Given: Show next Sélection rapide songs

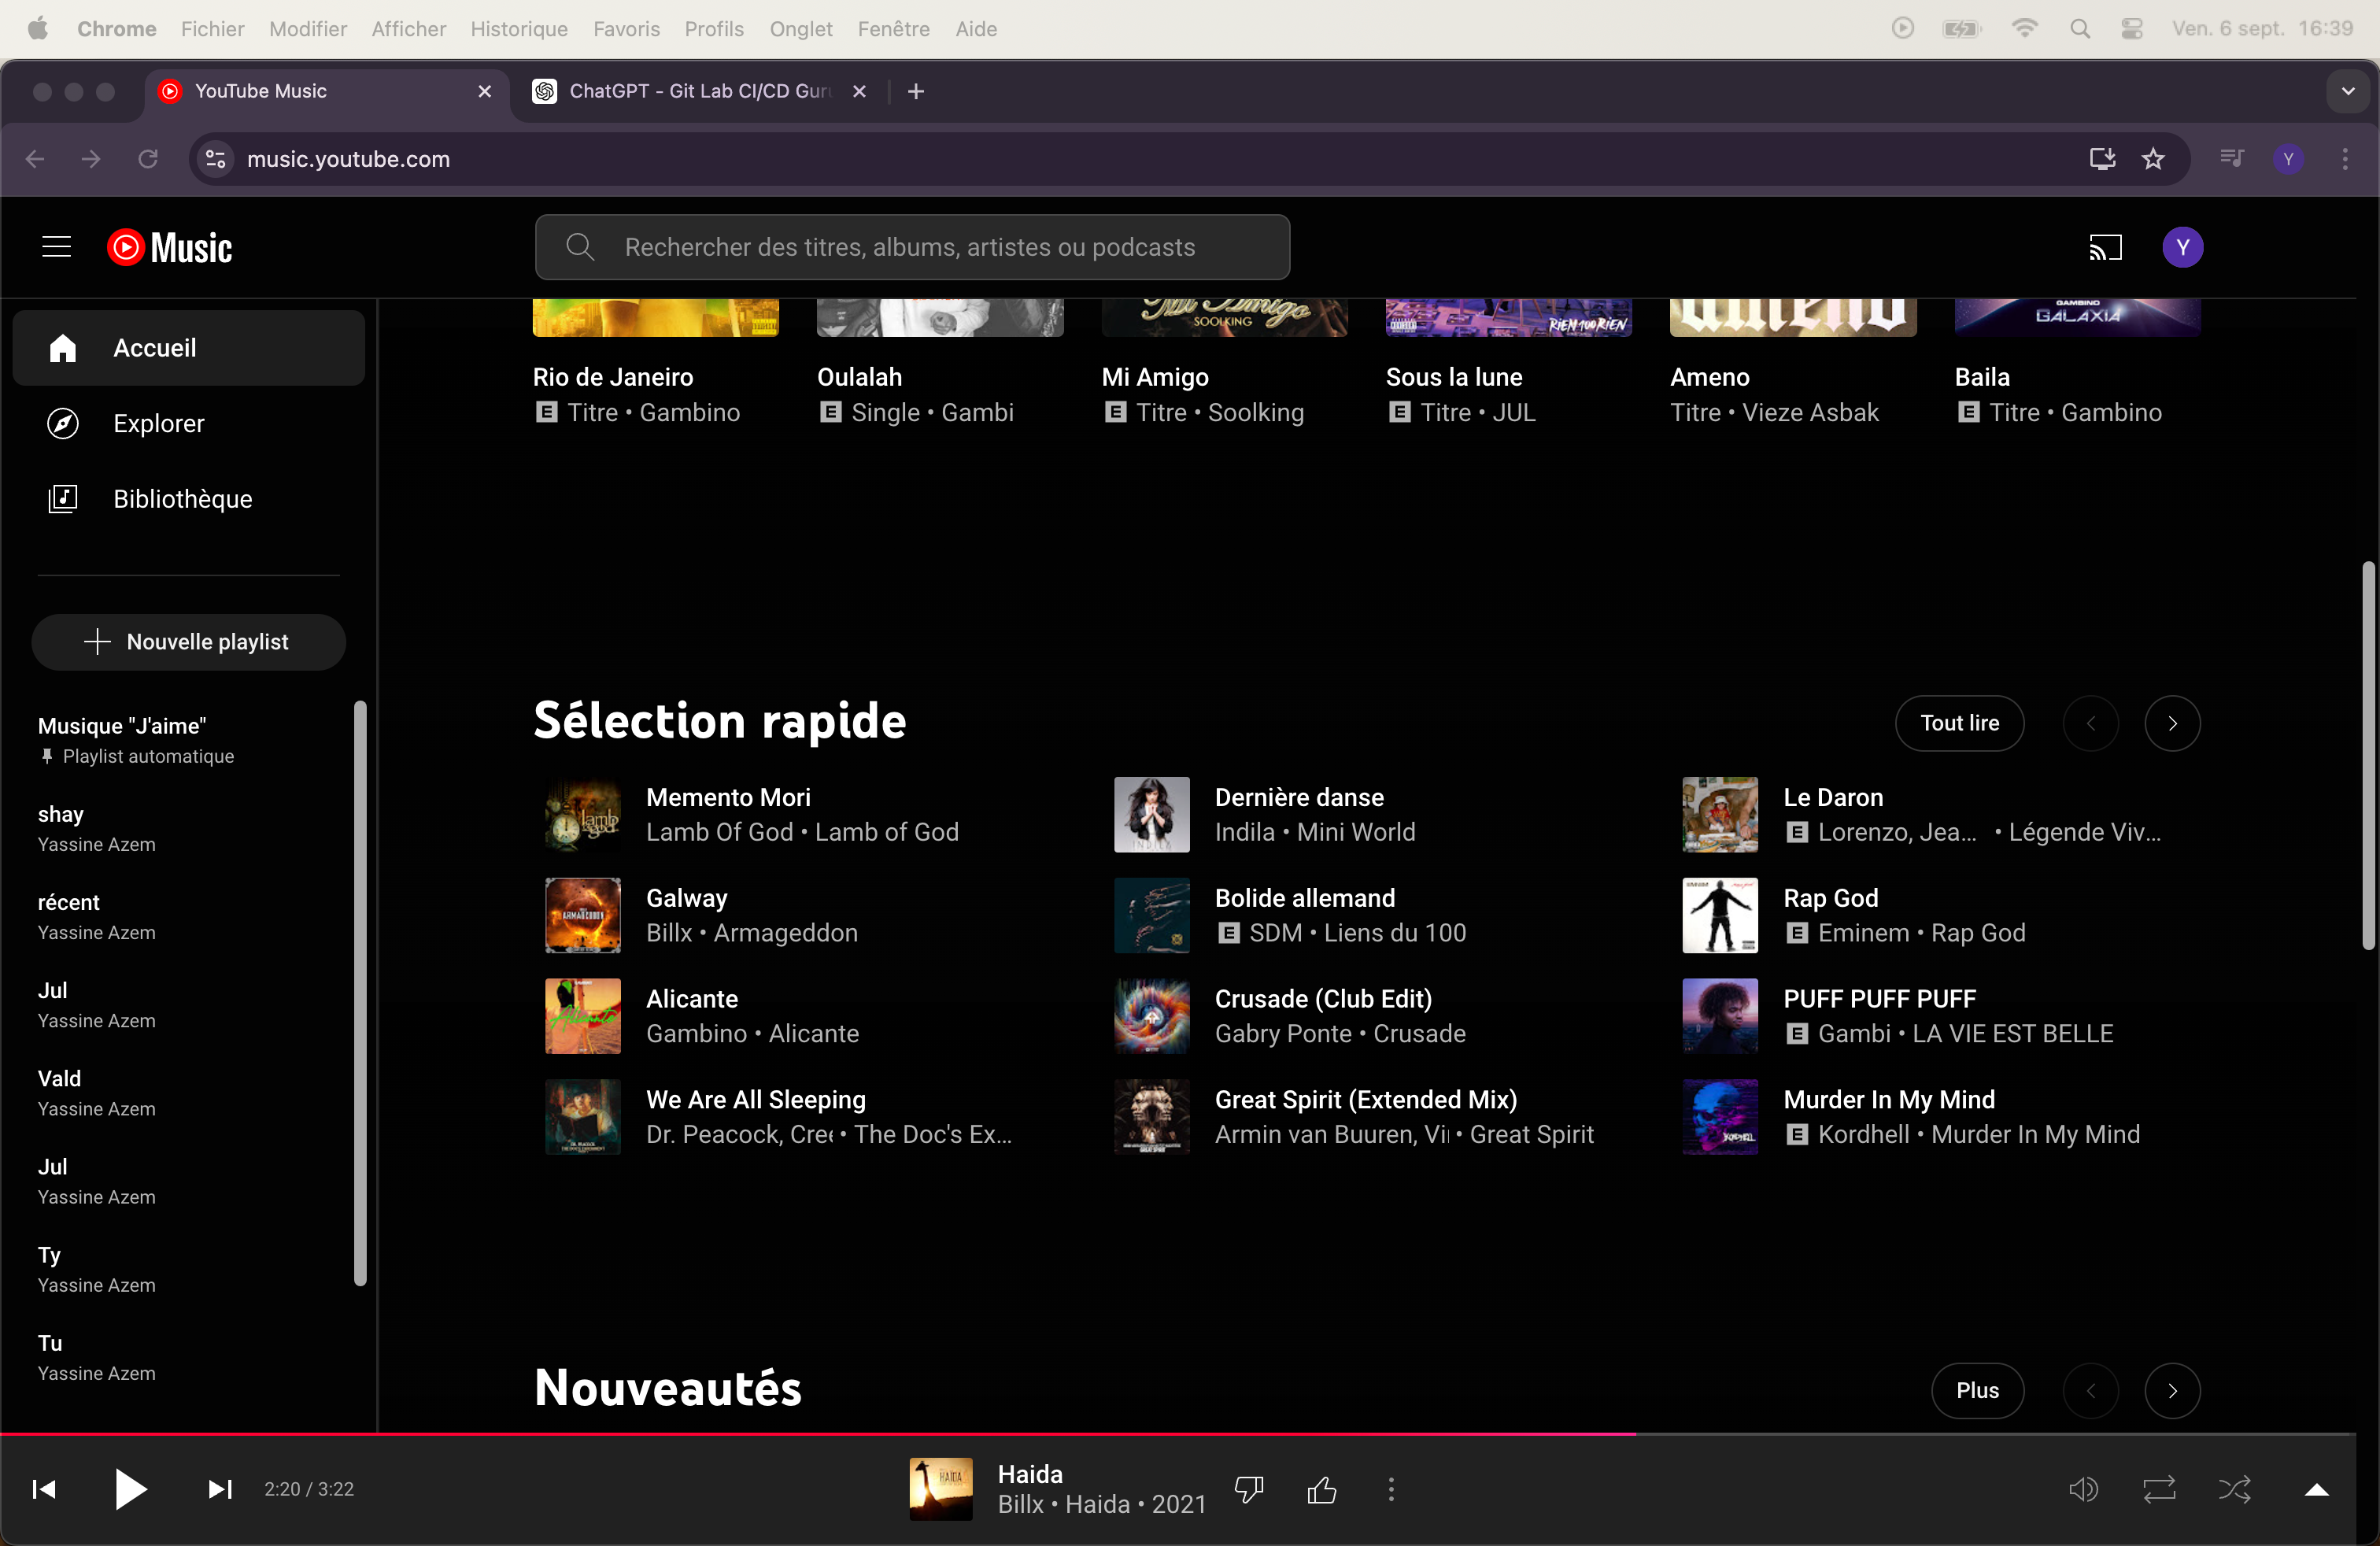Looking at the screenshot, I should pyautogui.click(x=2172, y=723).
